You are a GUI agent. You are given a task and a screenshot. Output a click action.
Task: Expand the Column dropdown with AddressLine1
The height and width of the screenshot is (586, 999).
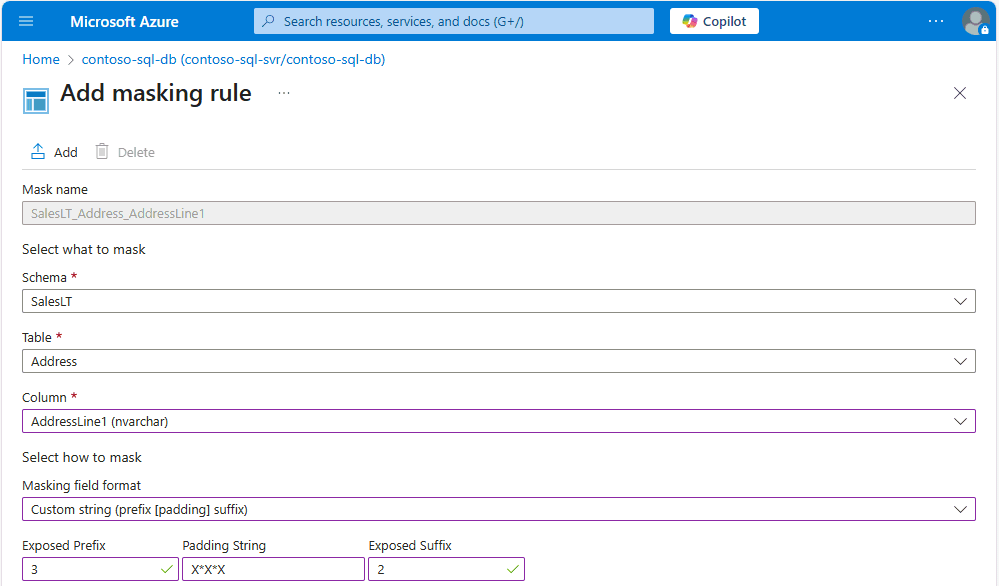(499, 421)
